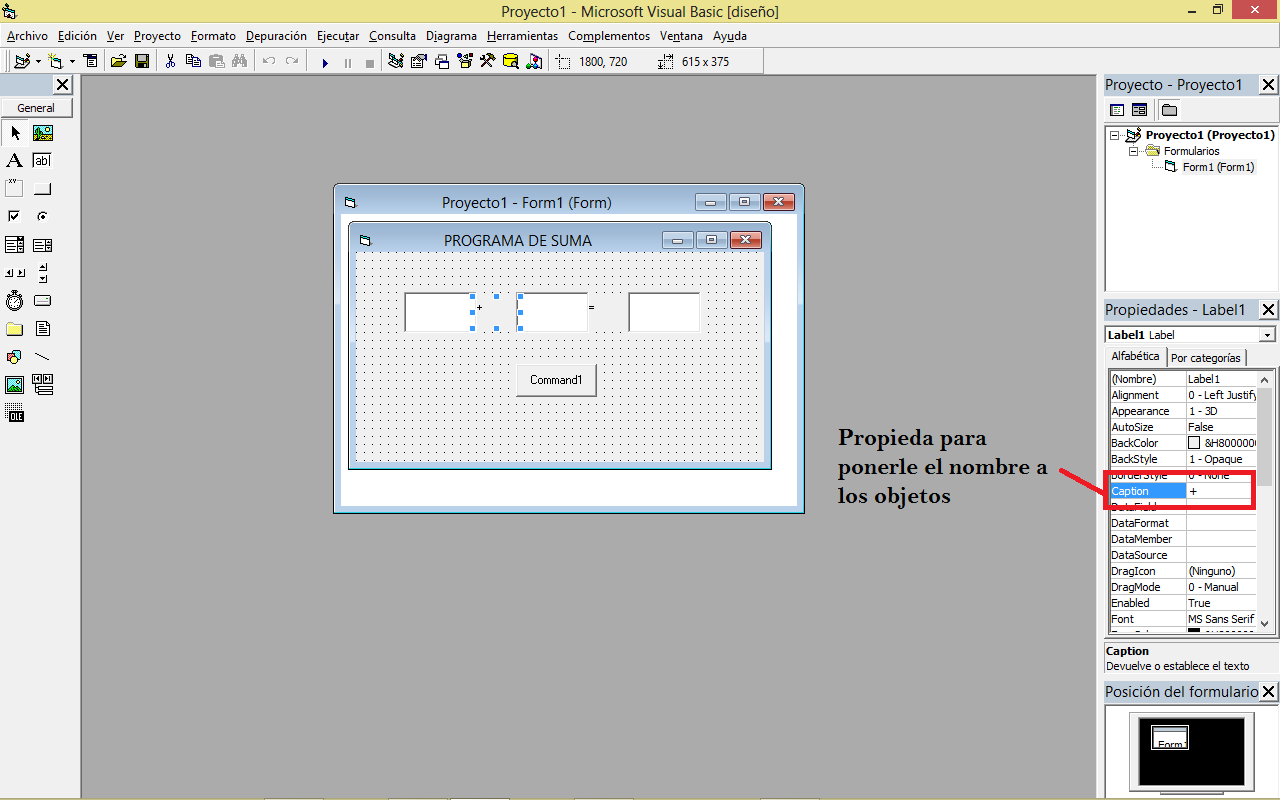
Task: Click the Command1 button on the form
Action: (x=555, y=379)
